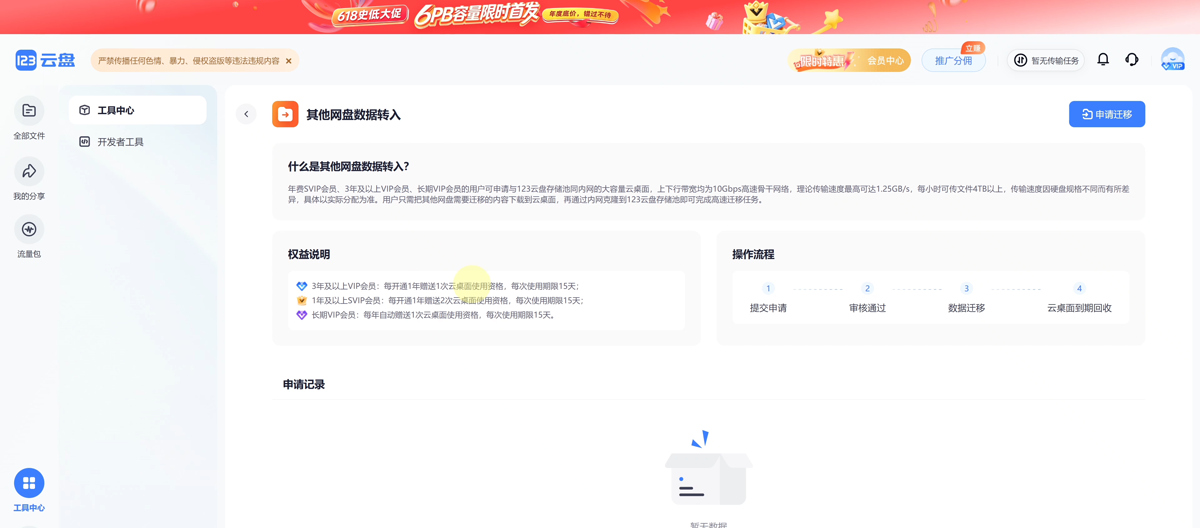
Task: Click the empty box illustration
Action: click(708, 468)
